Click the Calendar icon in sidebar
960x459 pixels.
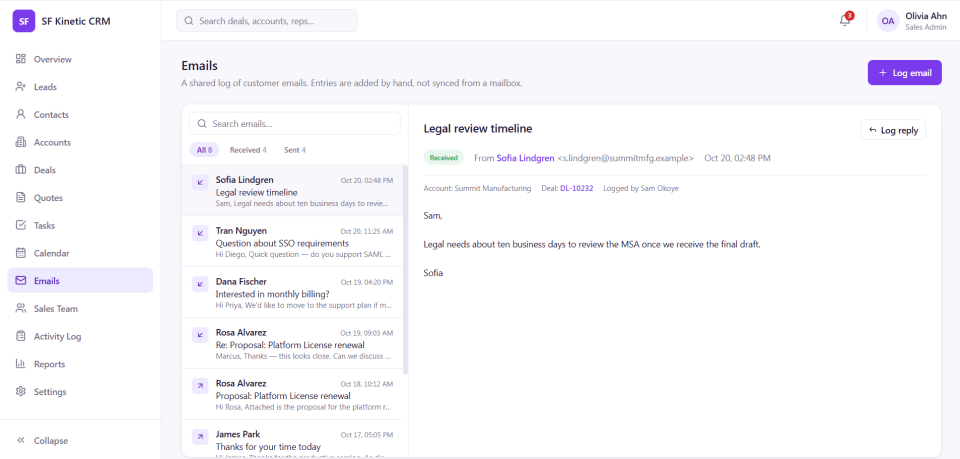pyautogui.click(x=21, y=253)
